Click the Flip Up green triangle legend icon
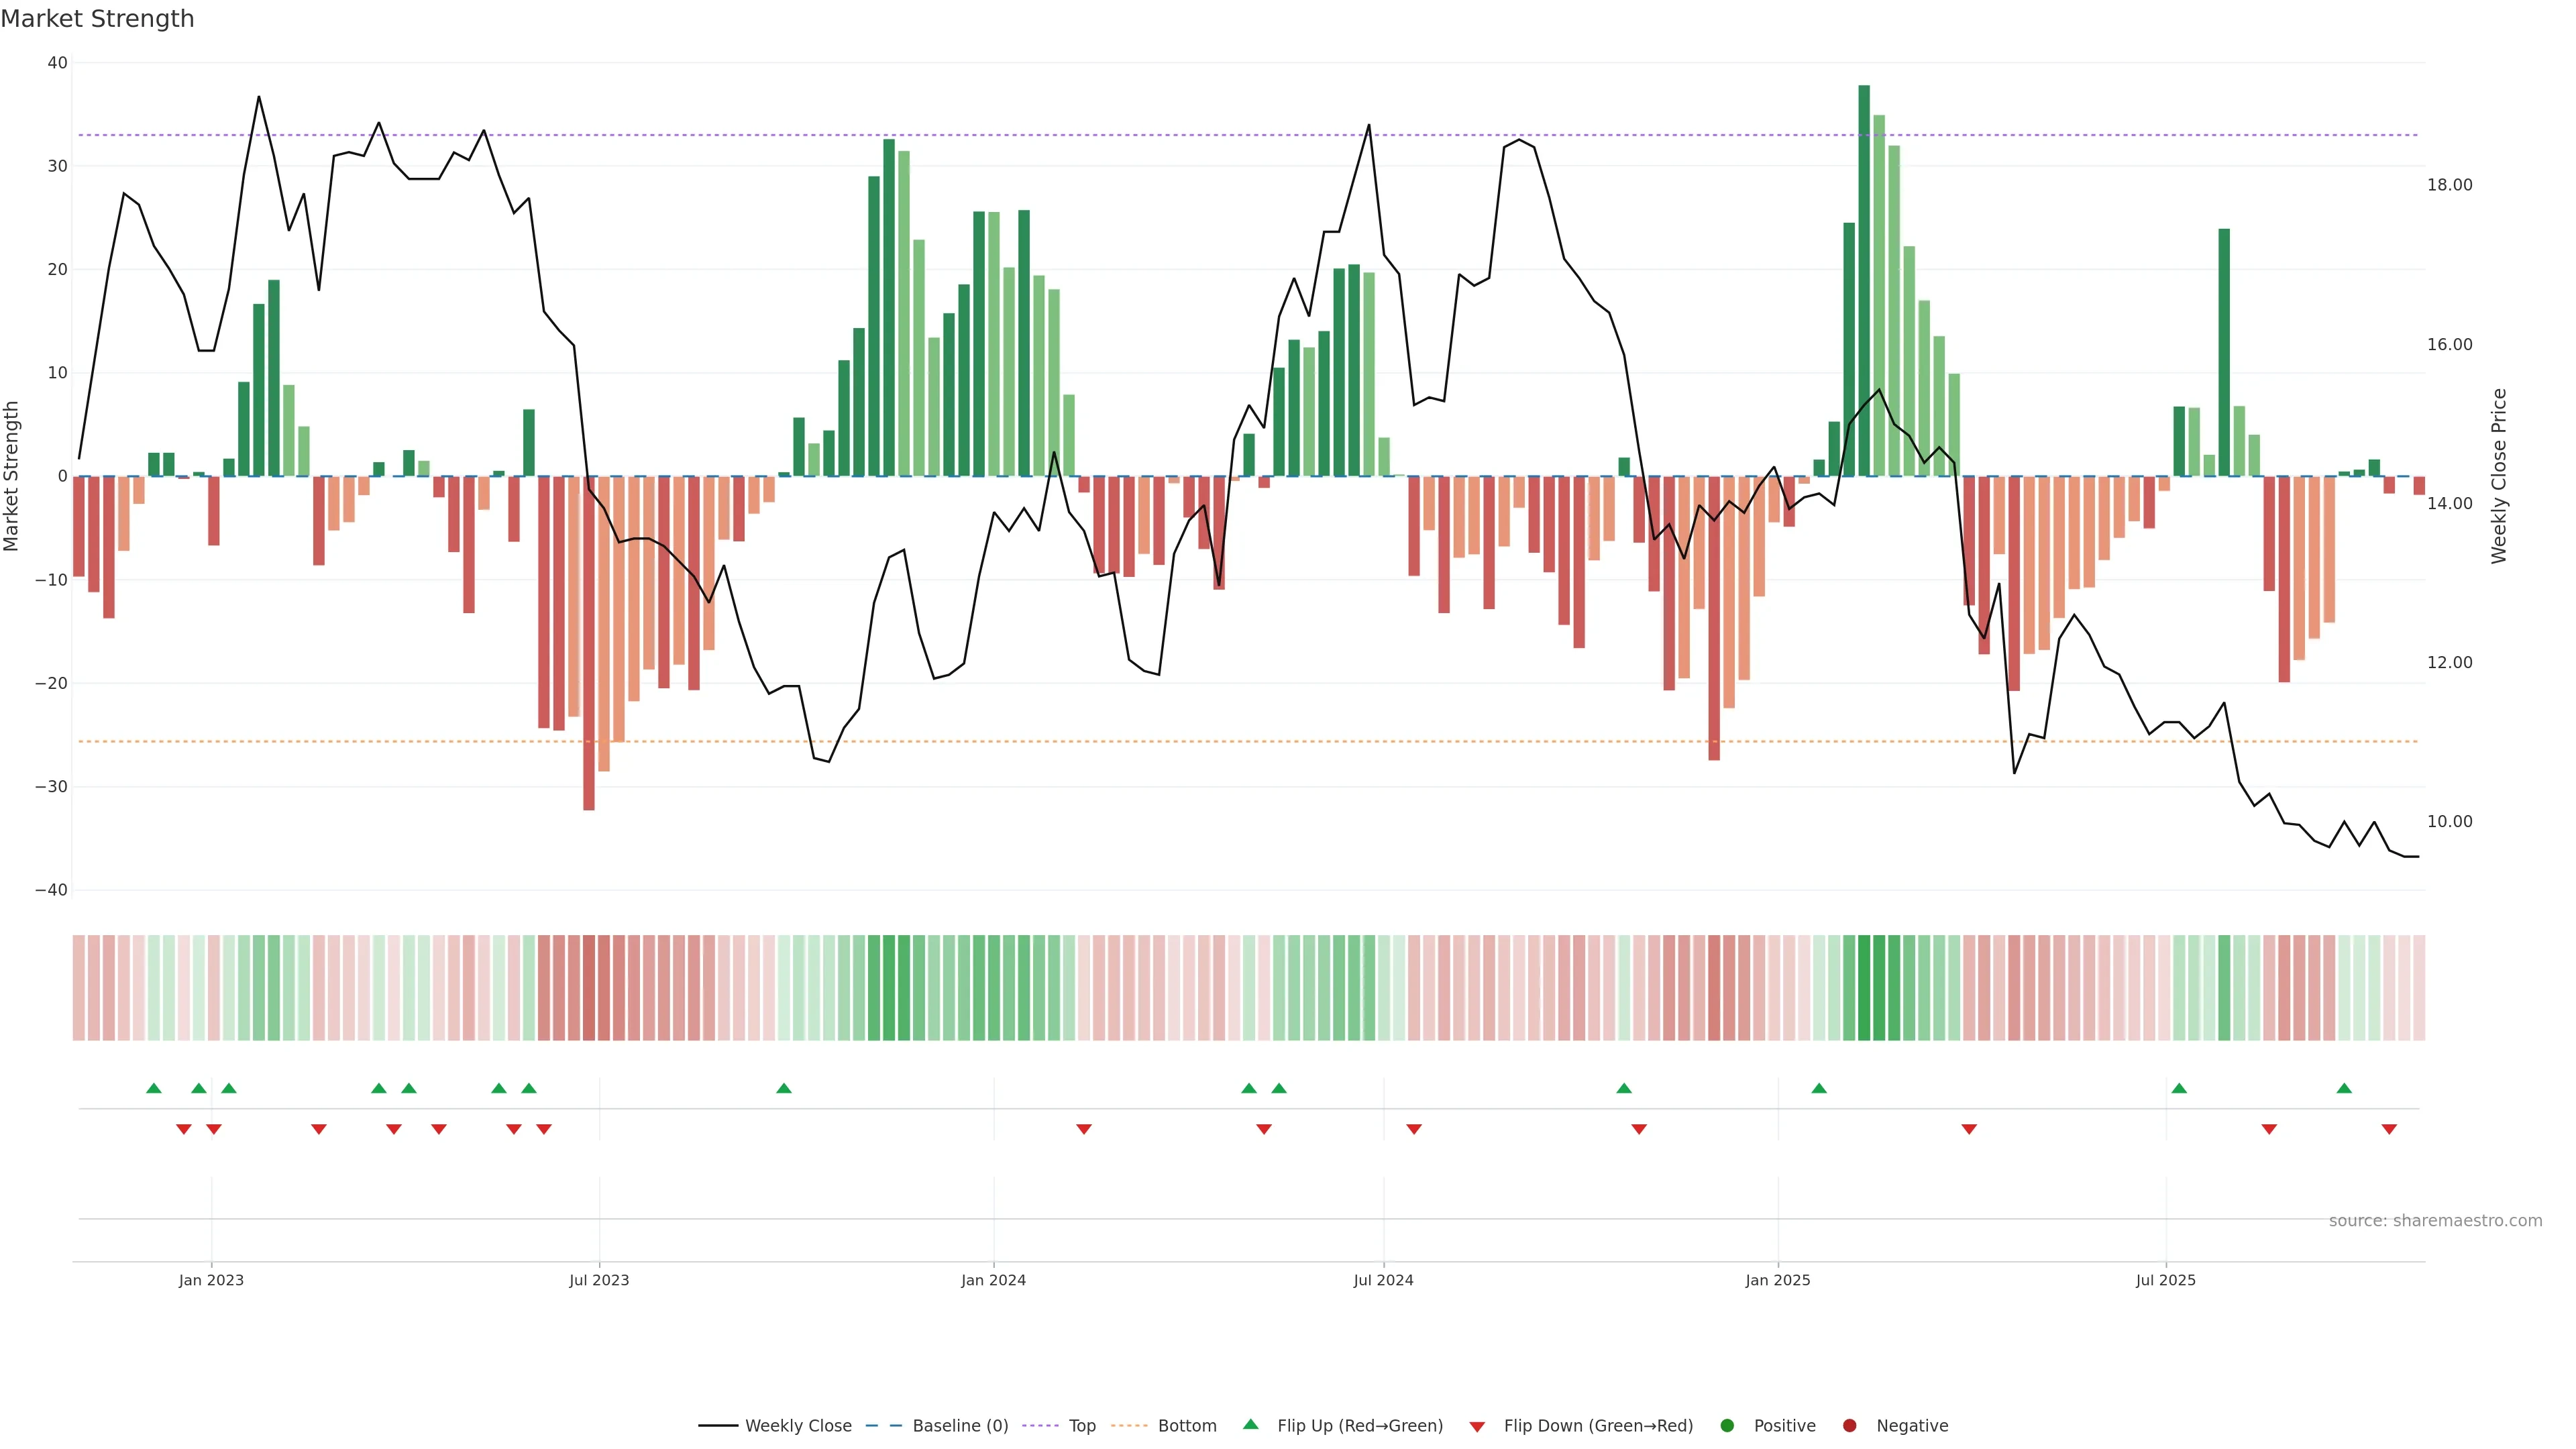 click(1250, 1424)
